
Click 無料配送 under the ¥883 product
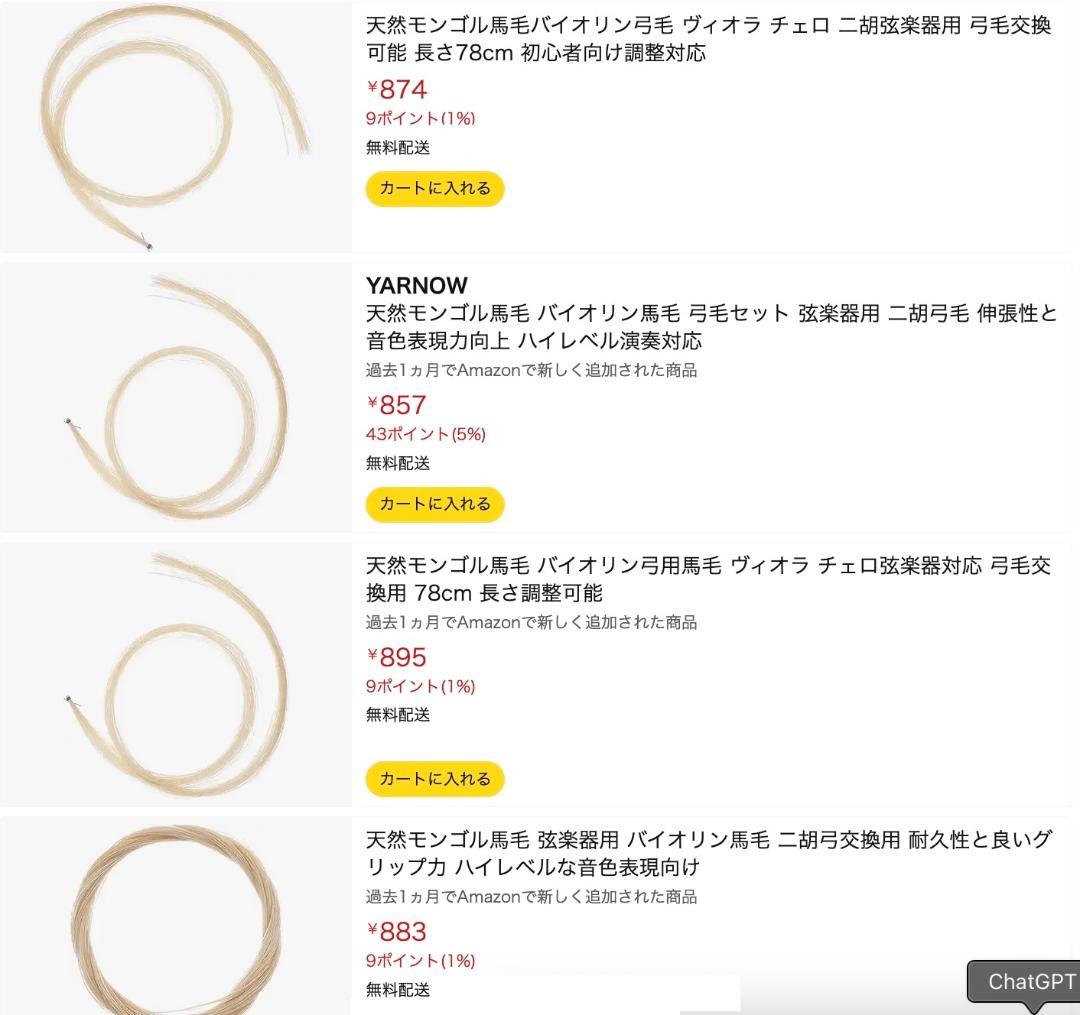point(389,990)
